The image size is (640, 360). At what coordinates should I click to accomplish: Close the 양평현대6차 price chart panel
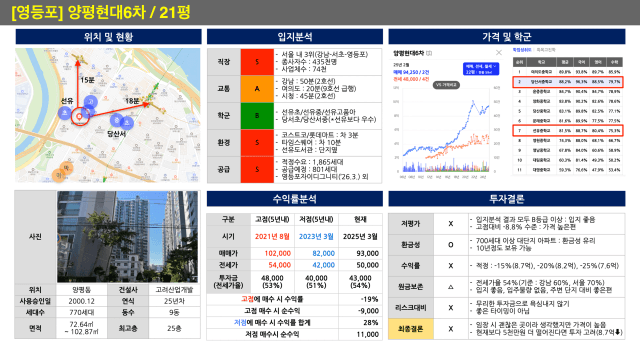499,53
